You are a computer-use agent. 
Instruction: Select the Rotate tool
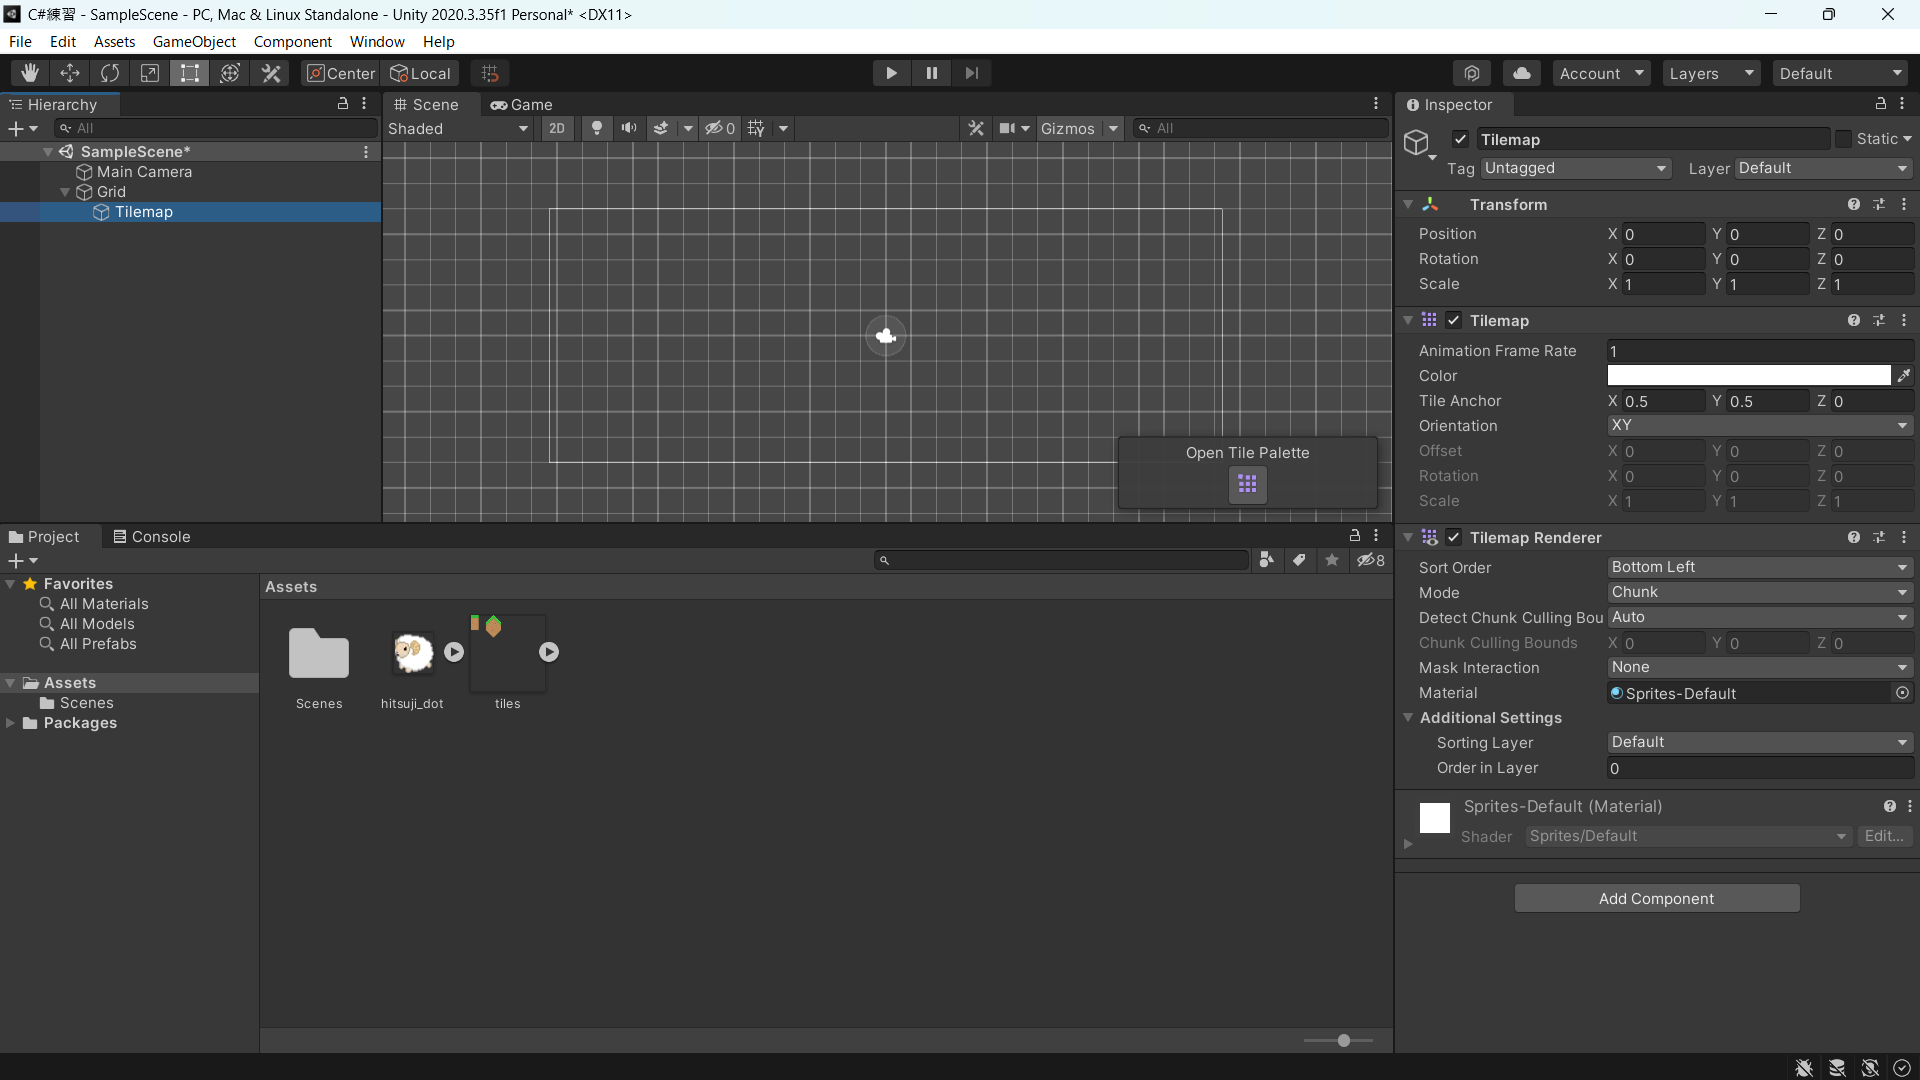110,73
